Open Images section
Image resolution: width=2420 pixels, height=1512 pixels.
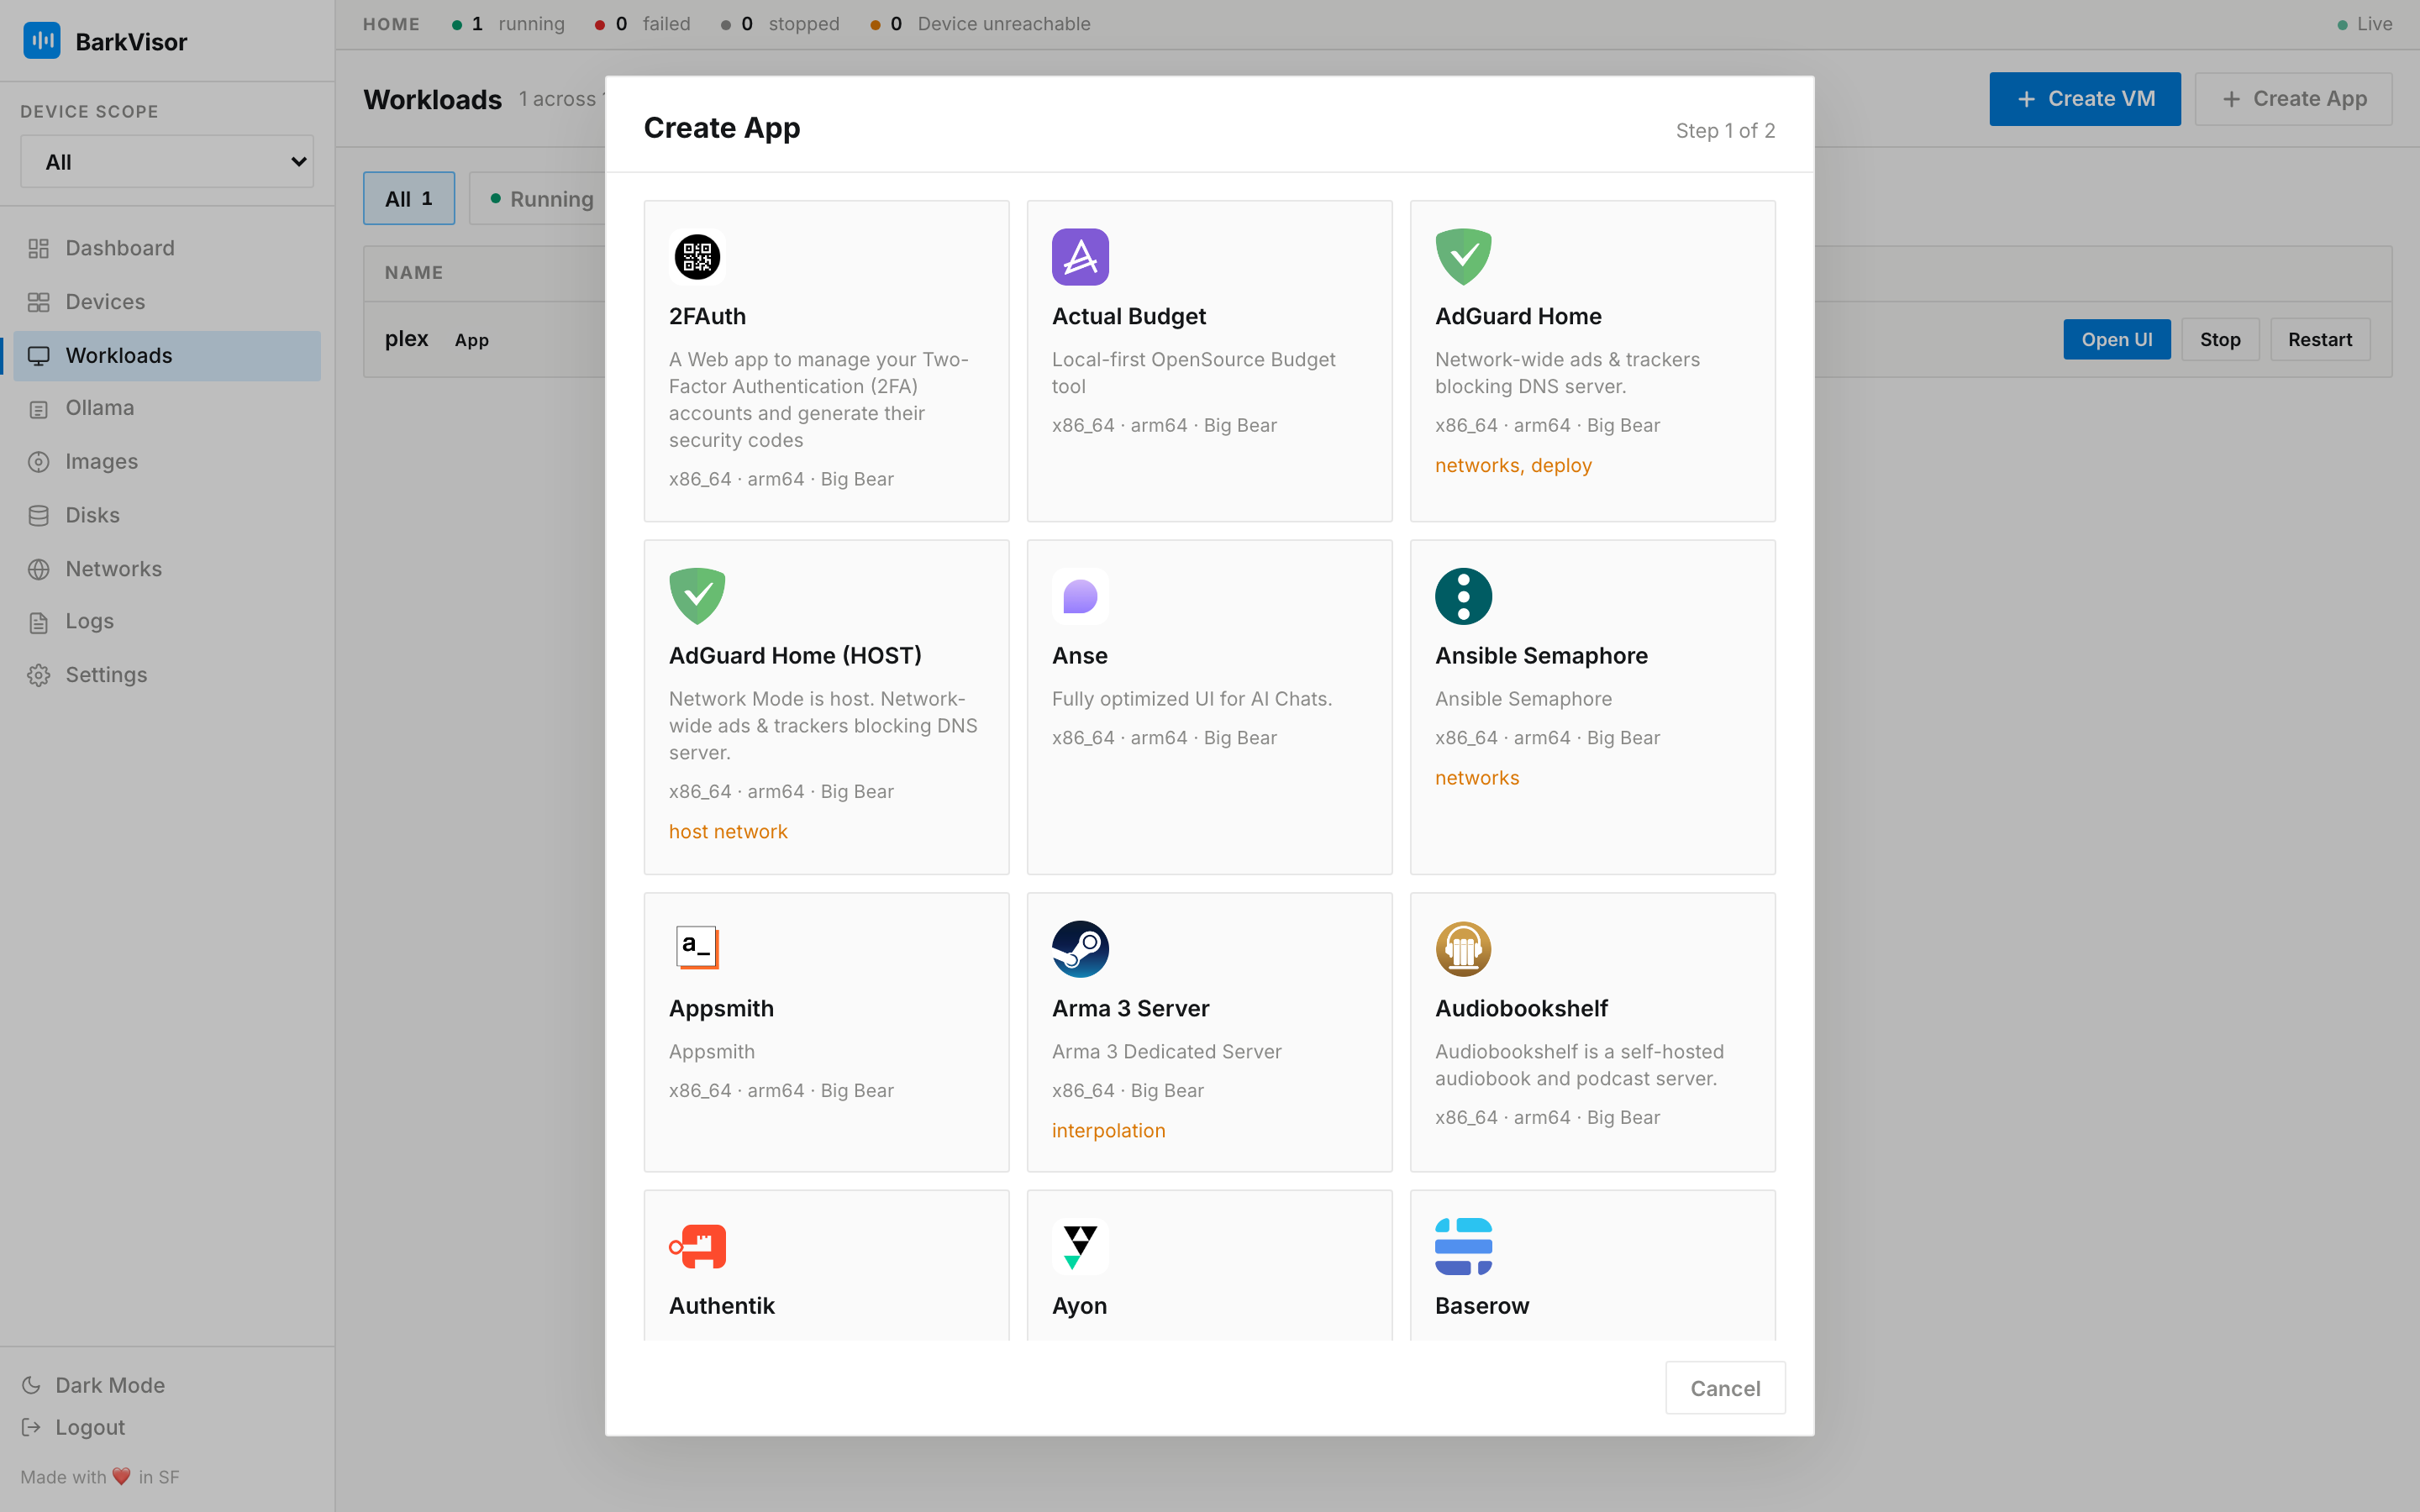tap(167, 462)
